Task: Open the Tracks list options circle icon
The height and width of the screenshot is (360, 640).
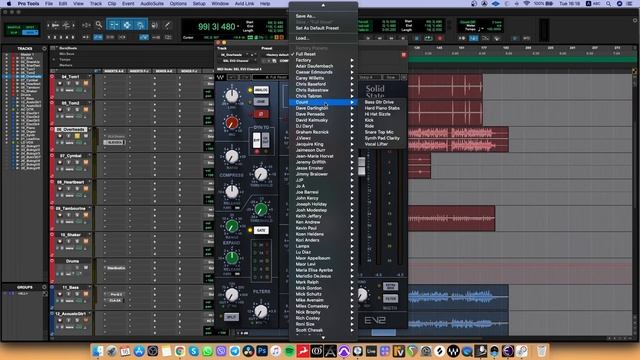Action: 44,49
